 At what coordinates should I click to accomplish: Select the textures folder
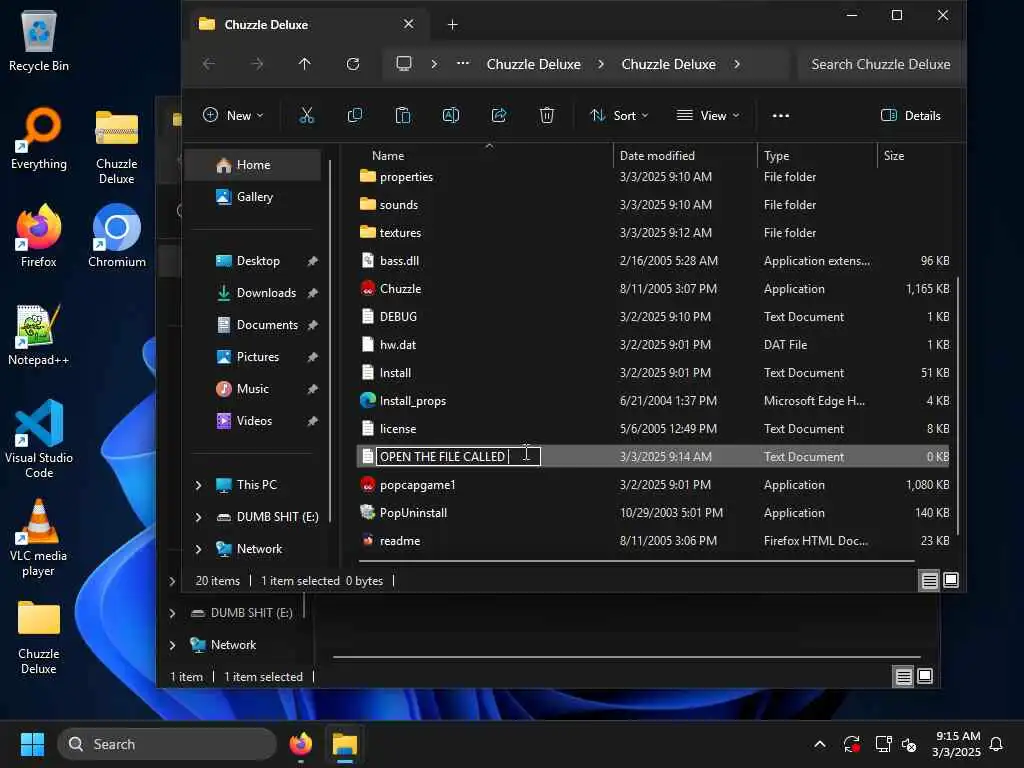coord(653,233)
